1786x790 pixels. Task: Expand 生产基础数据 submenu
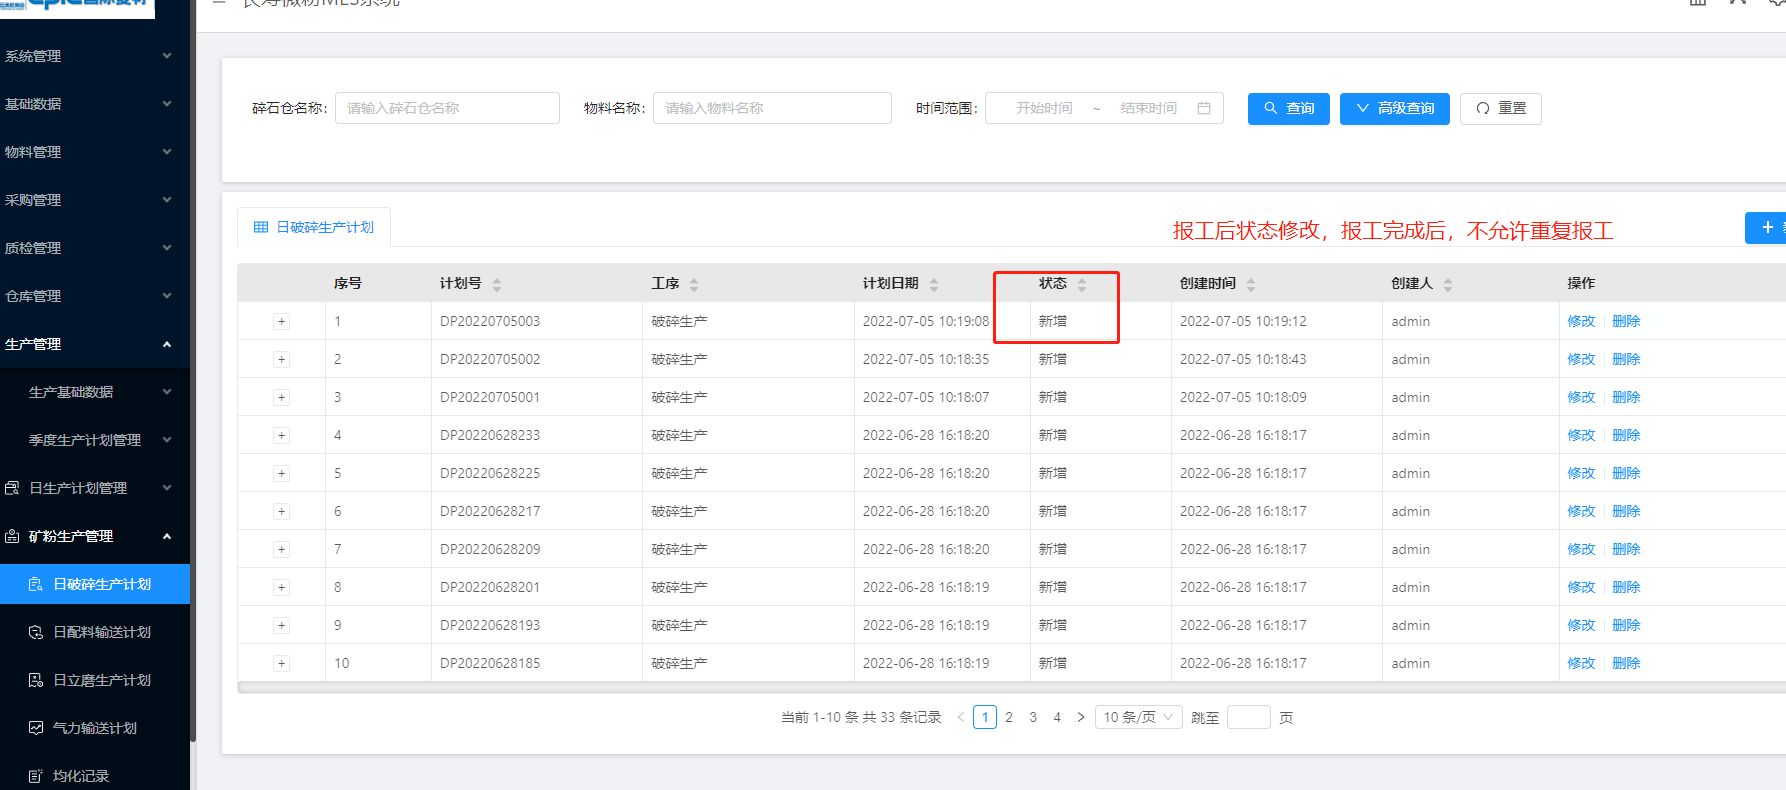[95, 392]
